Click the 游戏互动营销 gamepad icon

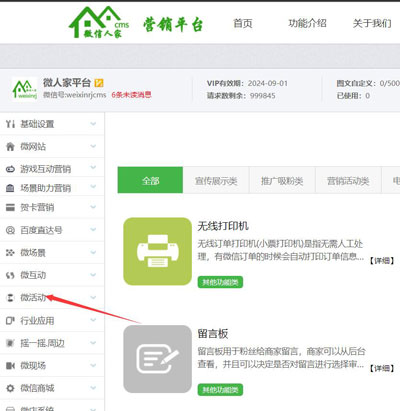click(x=10, y=169)
